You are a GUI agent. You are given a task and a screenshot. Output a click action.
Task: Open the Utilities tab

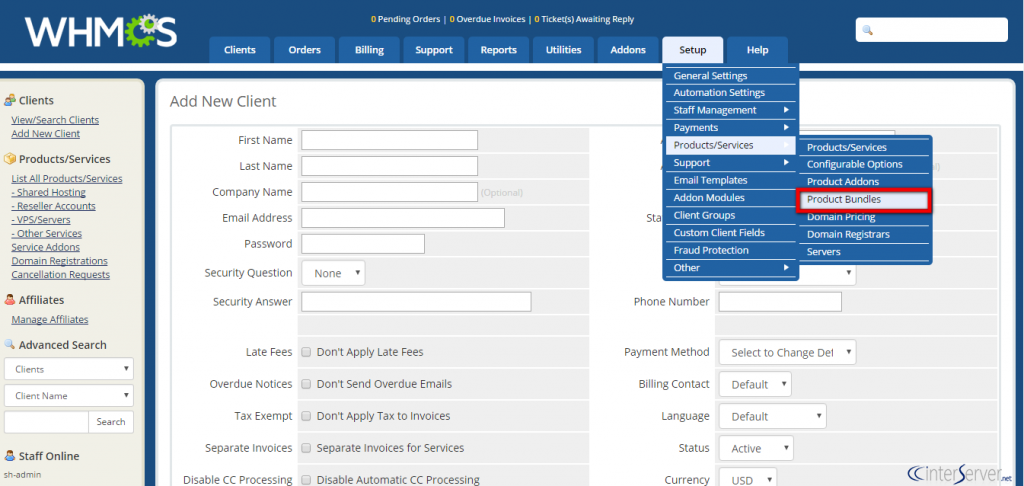point(563,50)
